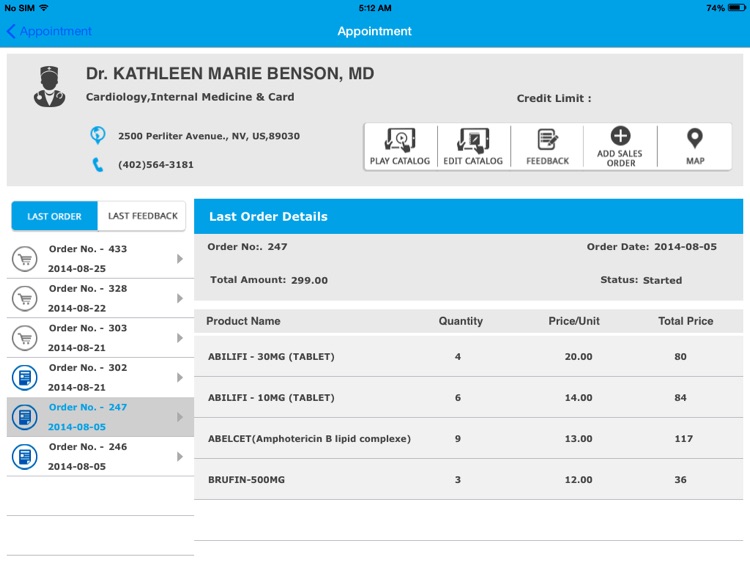Tap BRUFIN-500MG product row
750x563 pixels.
[468, 479]
